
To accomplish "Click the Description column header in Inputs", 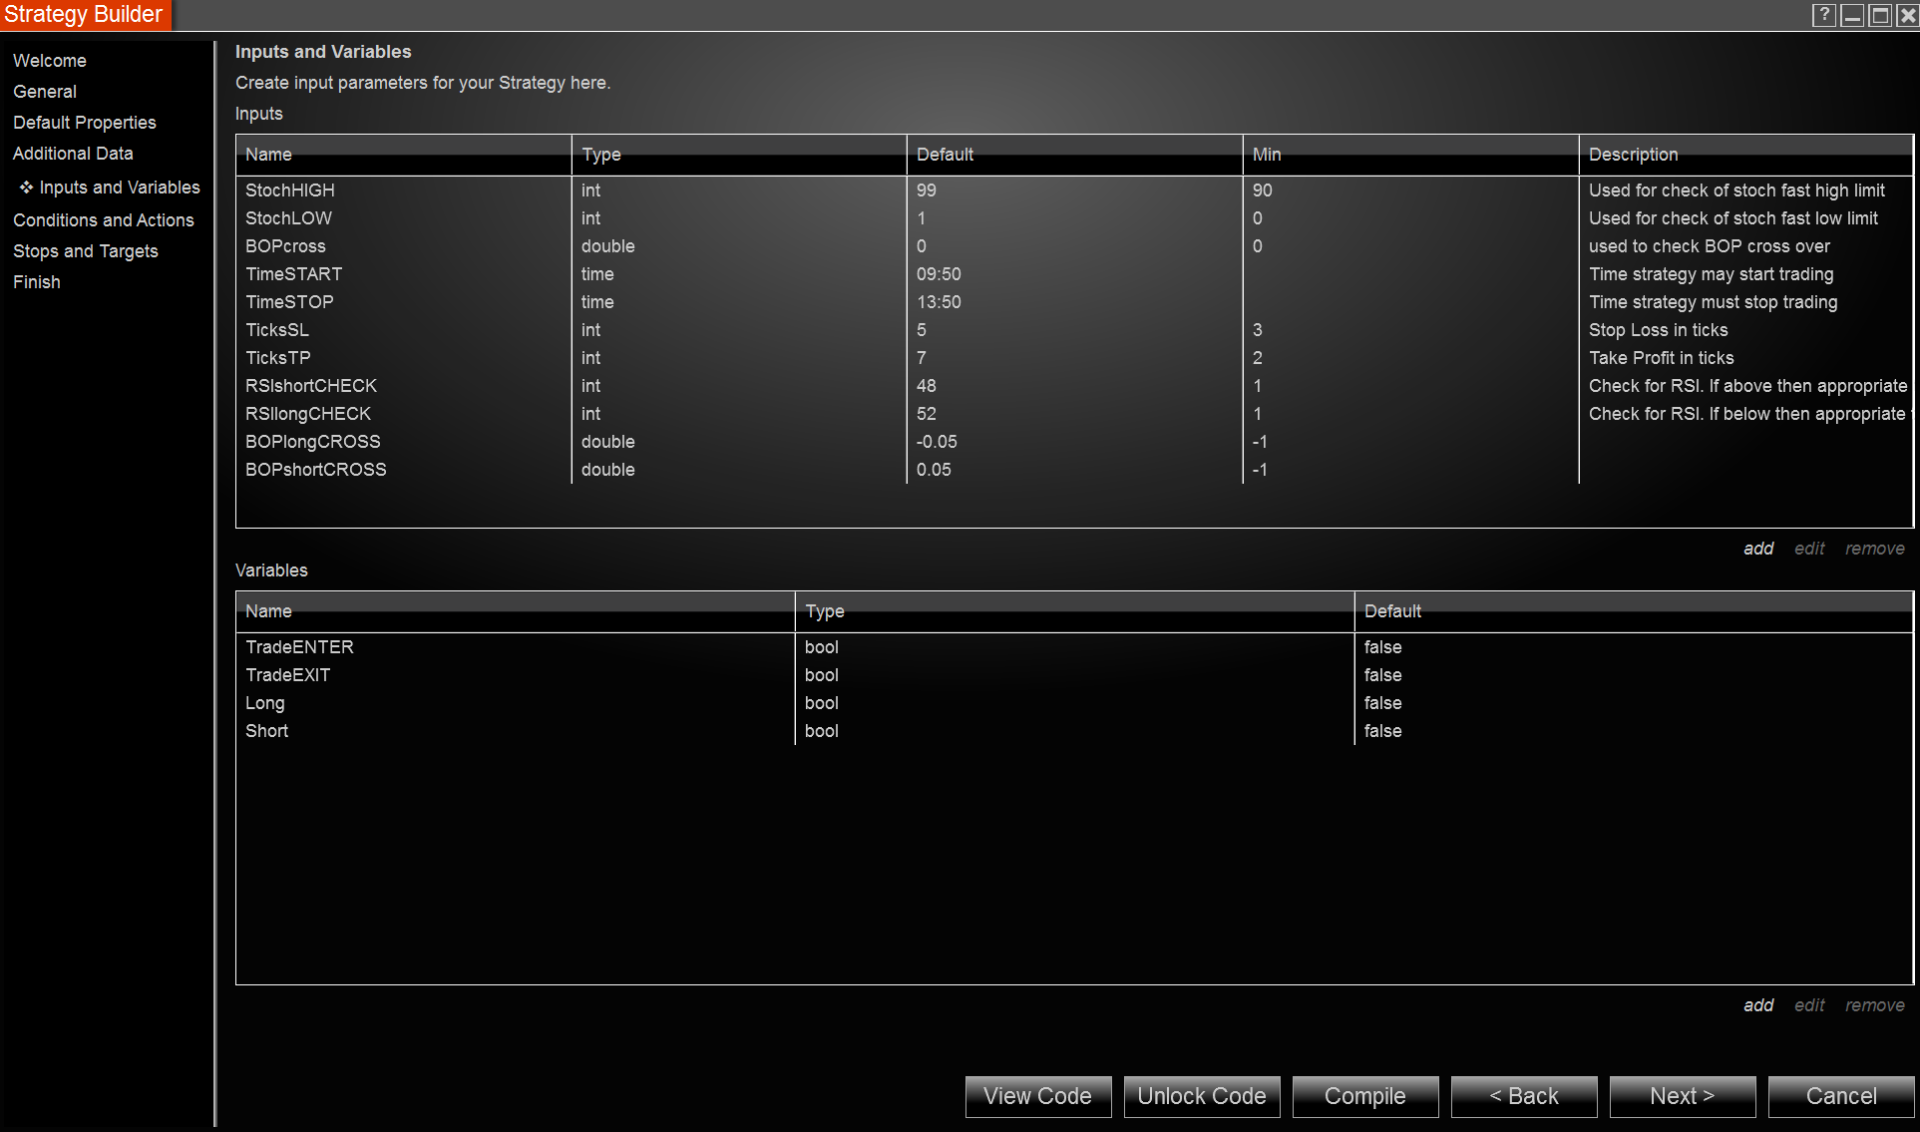I will pos(1632,155).
